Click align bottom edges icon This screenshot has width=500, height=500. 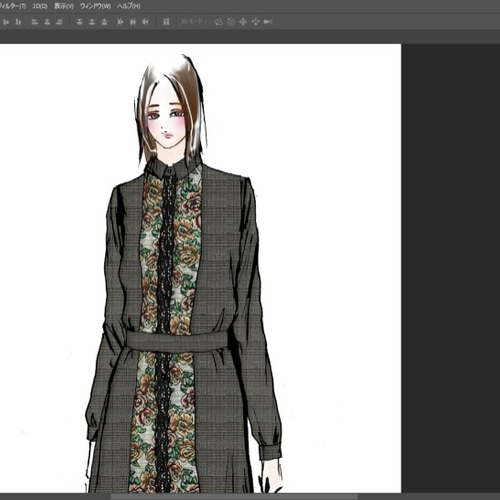(18, 22)
